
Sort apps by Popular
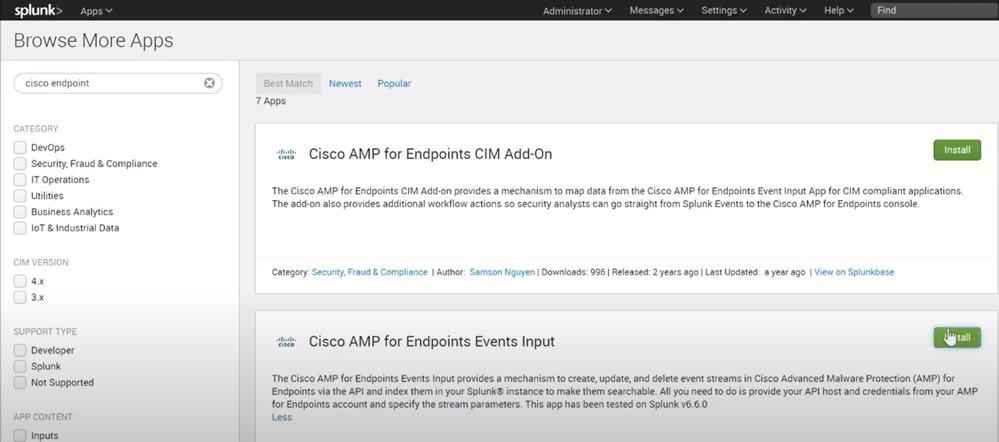(394, 83)
